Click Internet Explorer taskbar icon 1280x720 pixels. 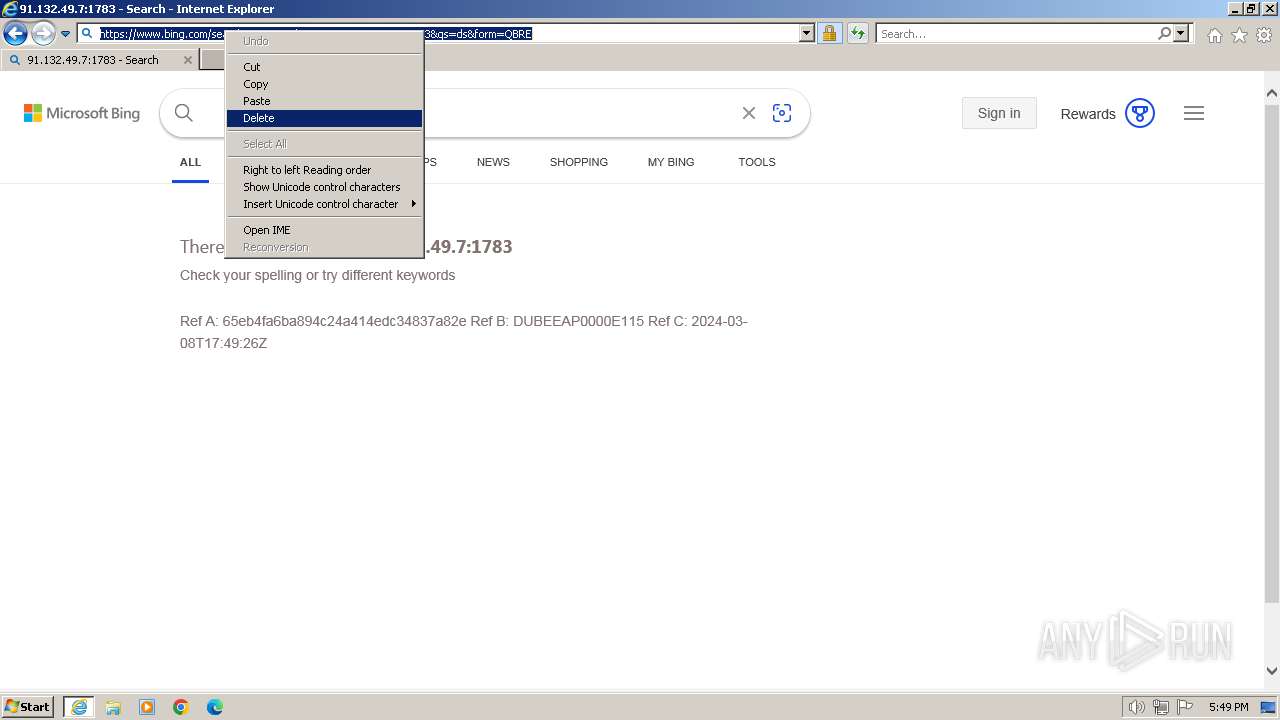[79, 707]
